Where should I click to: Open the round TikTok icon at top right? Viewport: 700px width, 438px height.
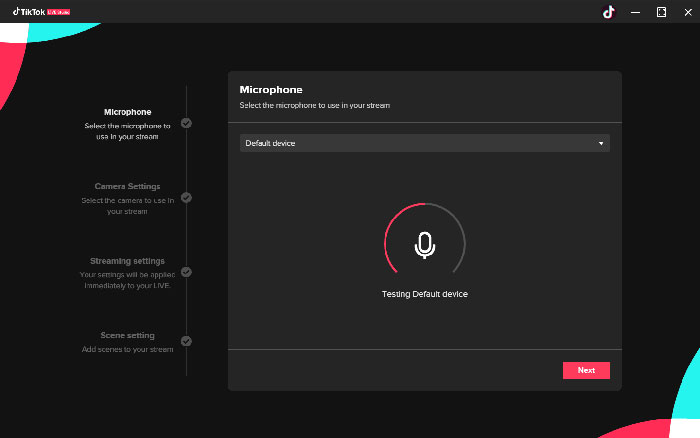(x=608, y=12)
